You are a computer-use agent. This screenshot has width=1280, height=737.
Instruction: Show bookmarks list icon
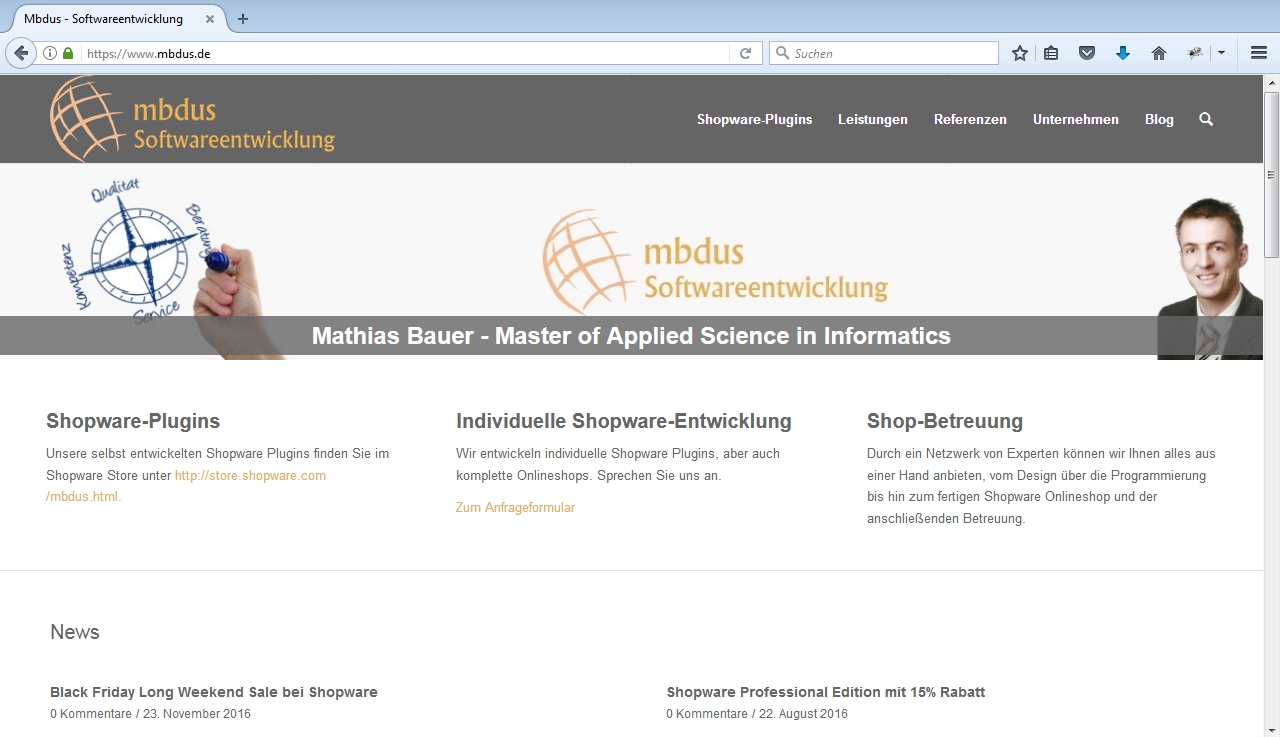point(1051,53)
